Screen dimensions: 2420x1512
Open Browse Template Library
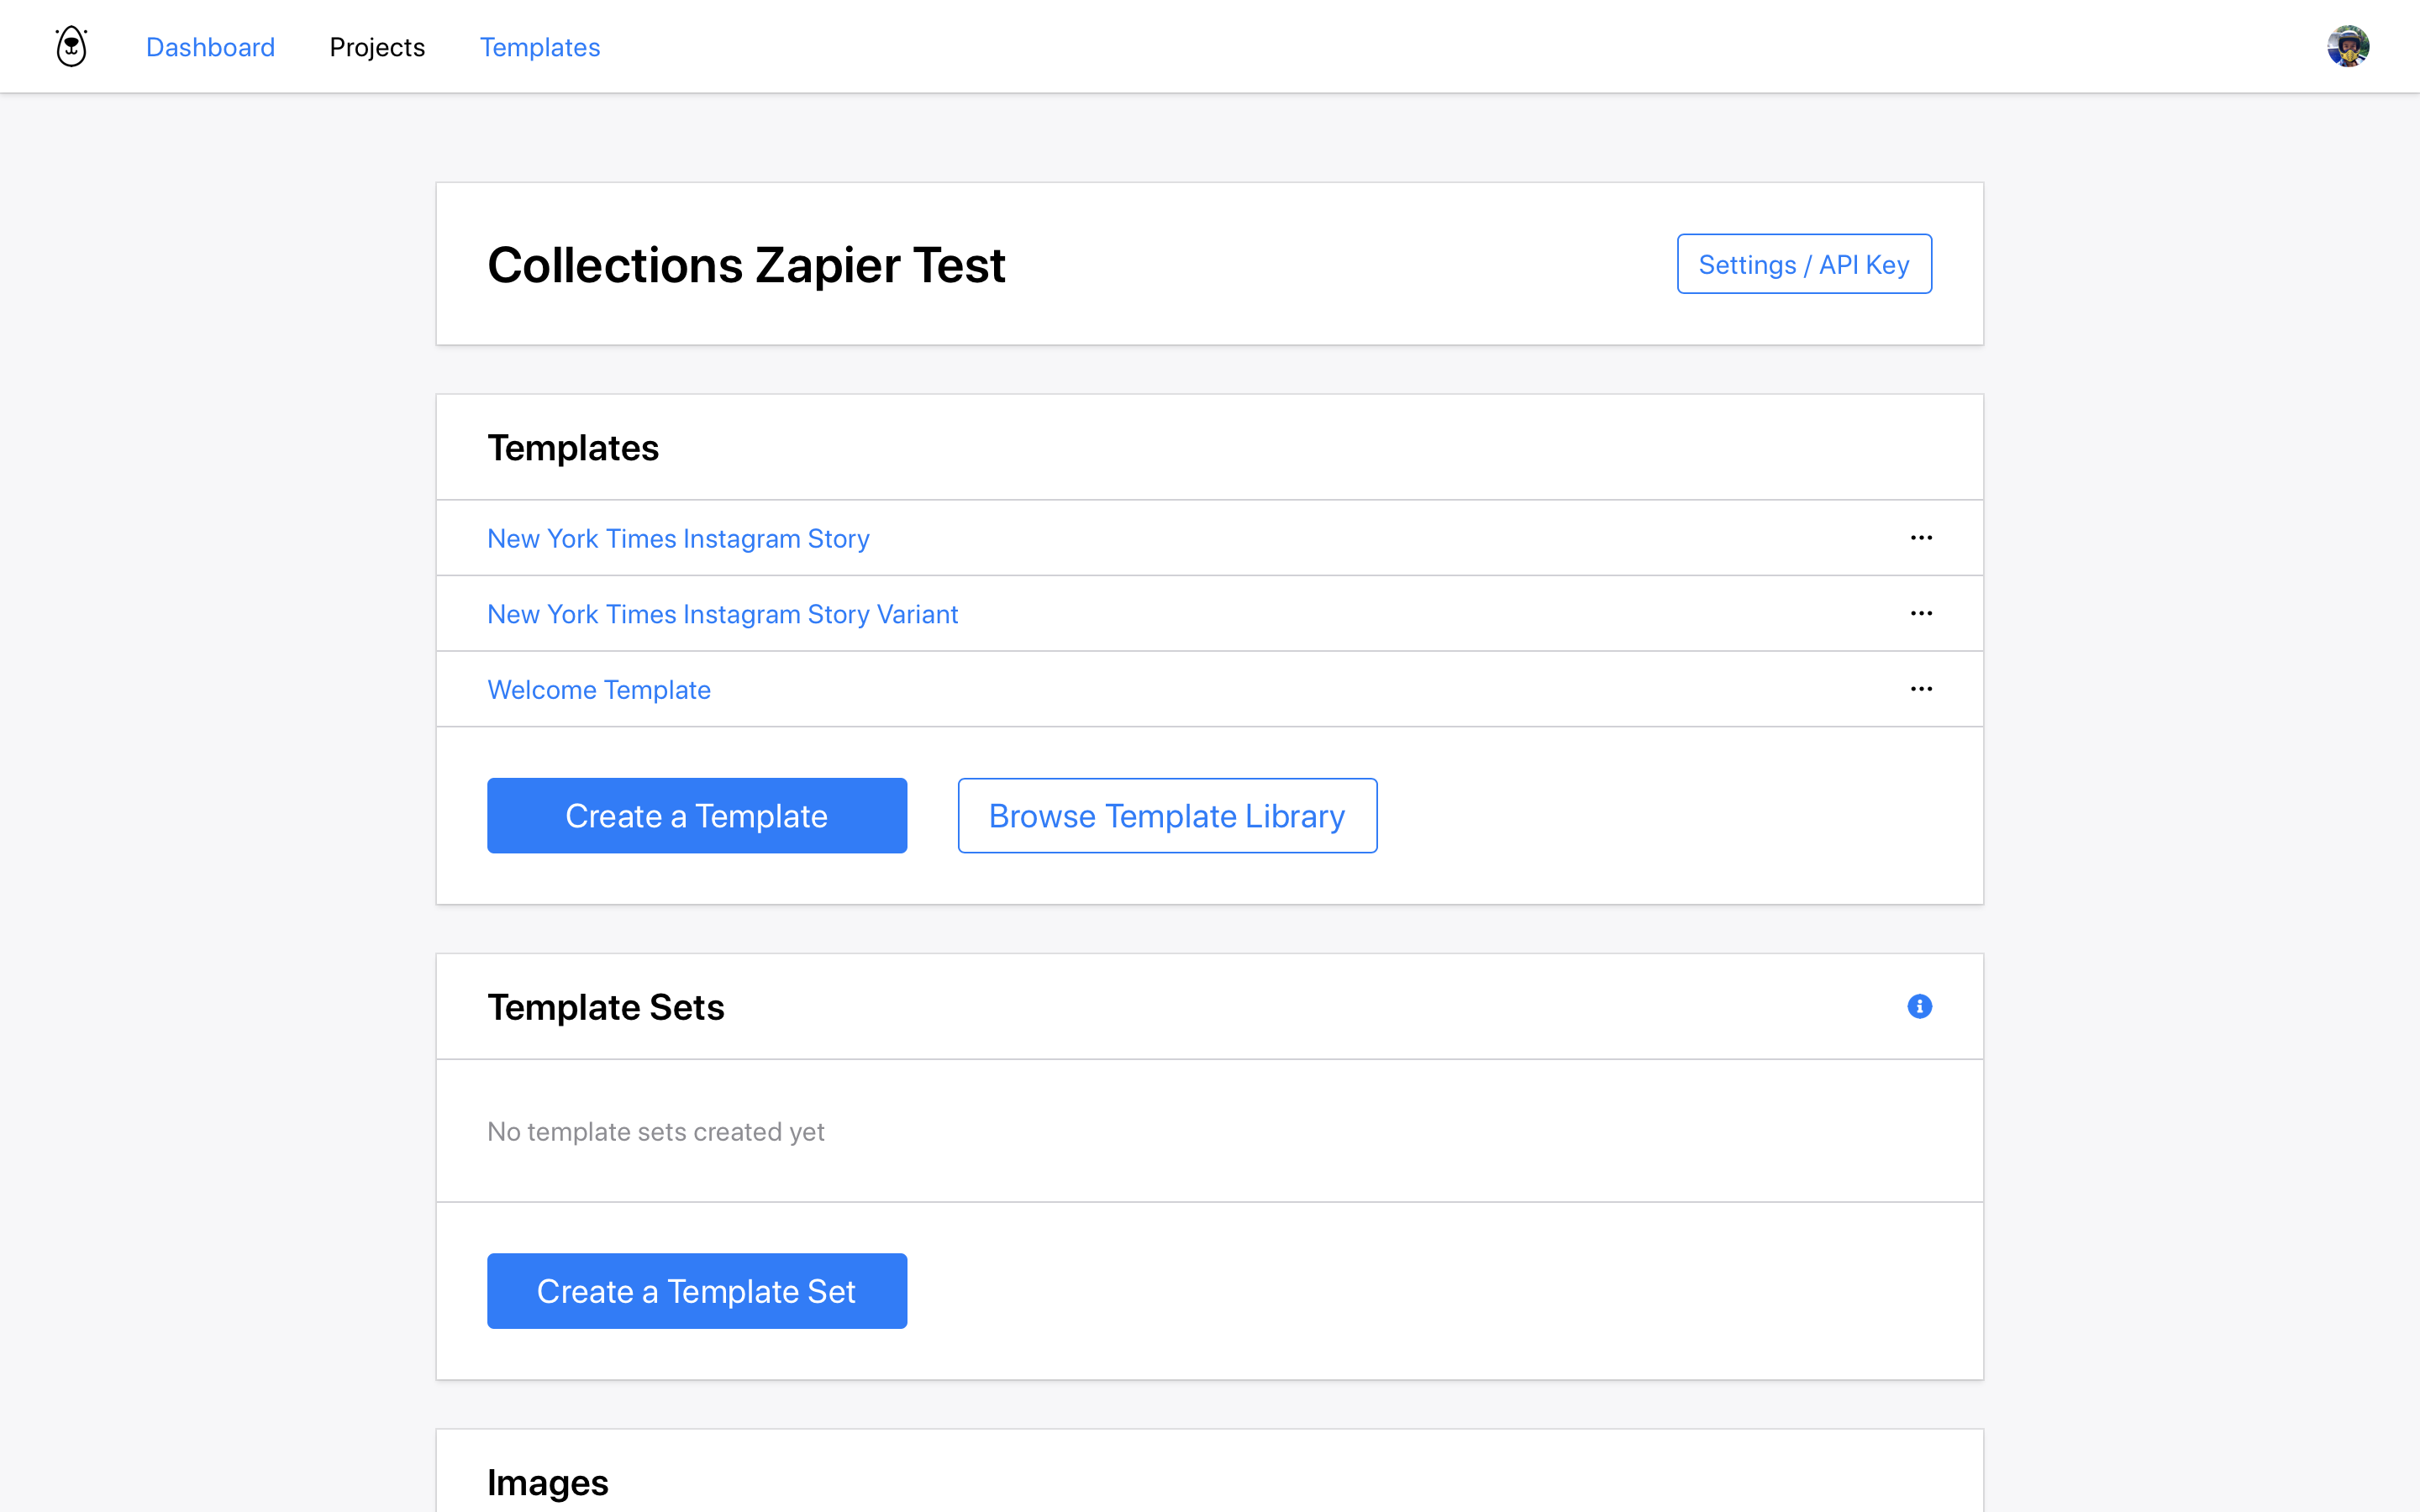[x=1167, y=816]
